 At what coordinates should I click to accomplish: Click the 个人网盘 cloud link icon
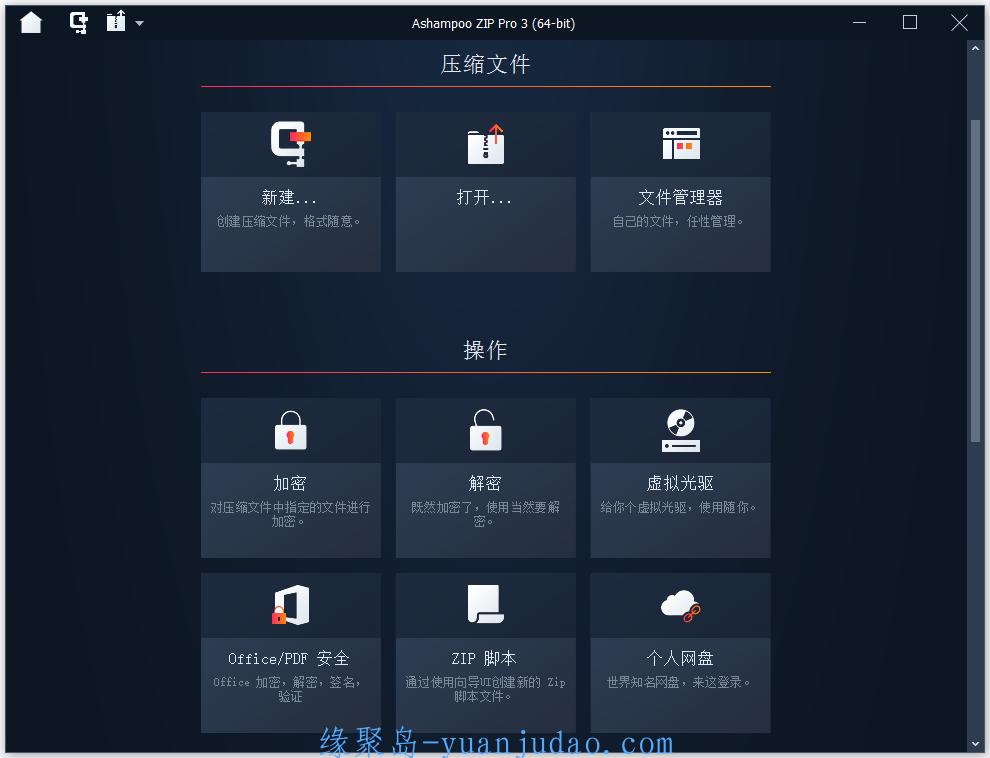[681, 605]
